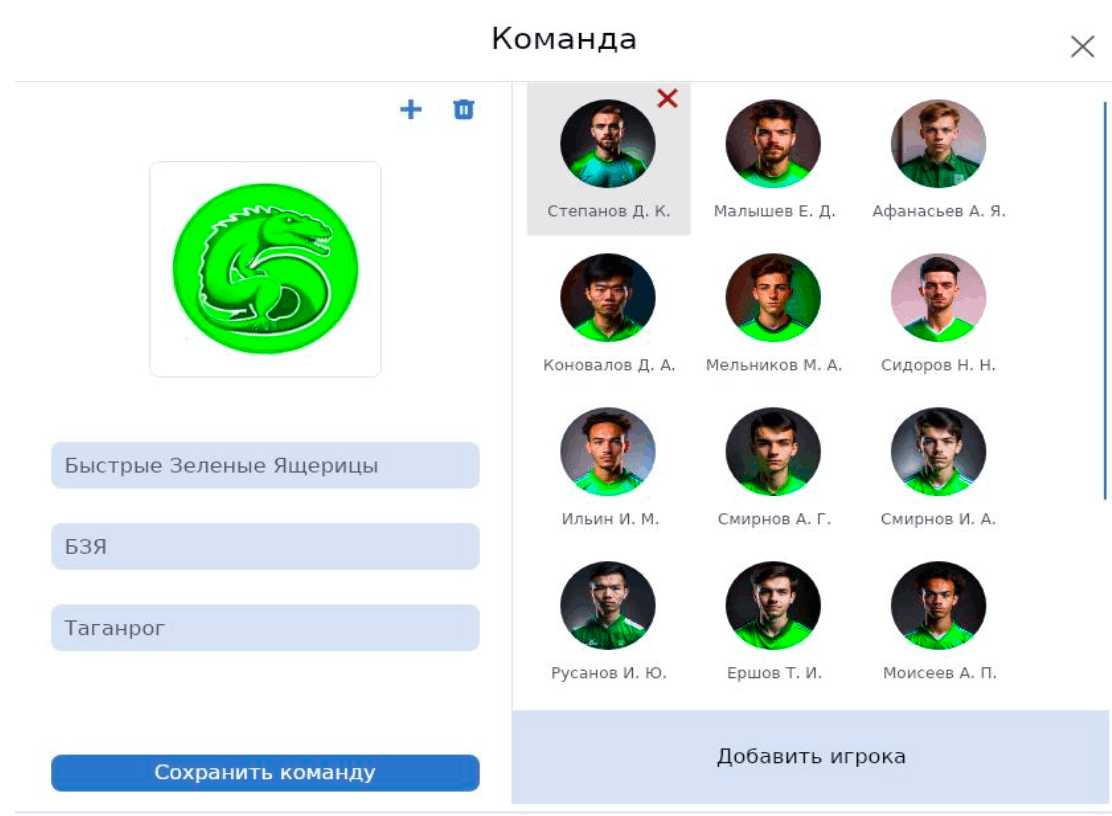Click the blue plus icon above team logo
1112x816 pixels.
[411, 109]
